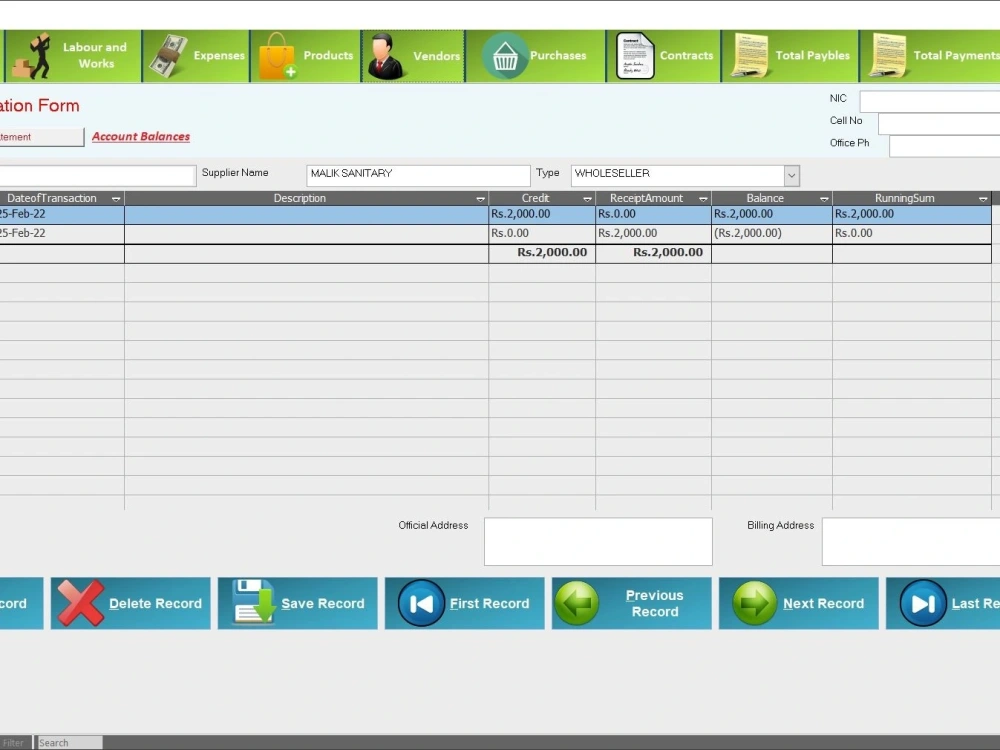Expand the Type WHOLESELLER dropdown
This screenshot has height=750, width=1000.
791,175
